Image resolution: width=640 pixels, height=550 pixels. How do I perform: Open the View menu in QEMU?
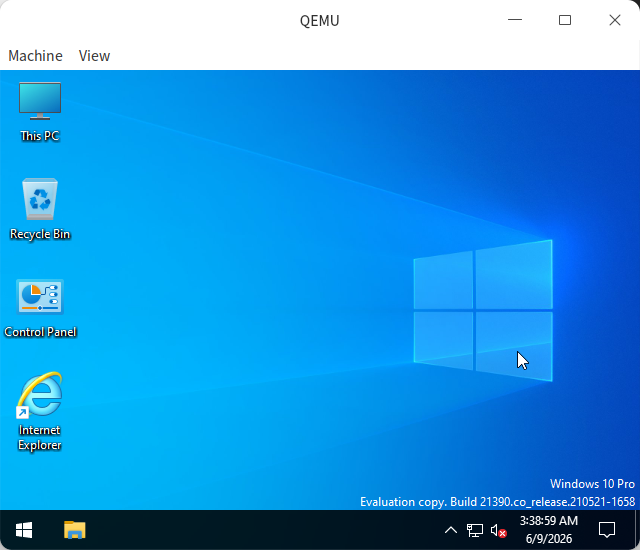(94, 56)
